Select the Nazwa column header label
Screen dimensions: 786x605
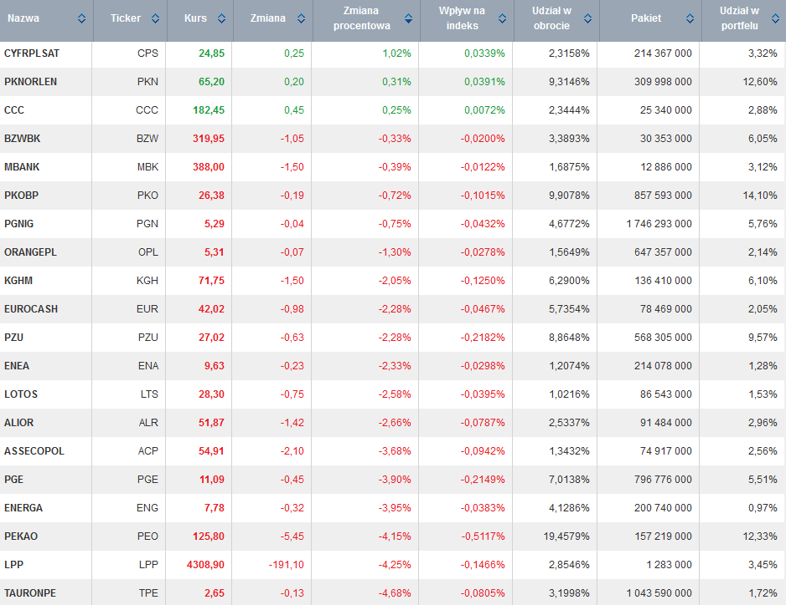[x=23, y=19]
